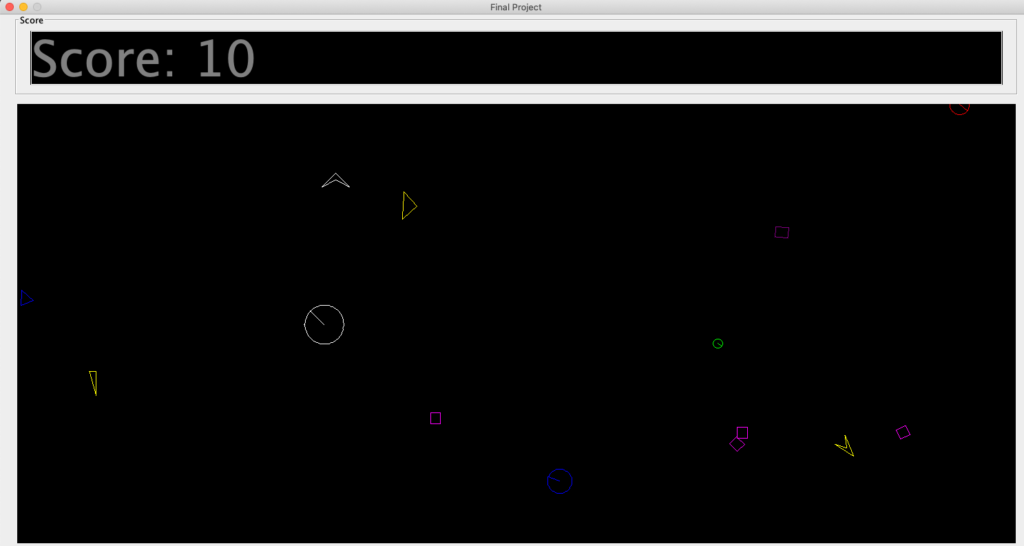This screenshot has width=1024, height=546.
Task: Click the lone magenta square left of the blue circle
Action: pyautogui.click(x=436, y=418)
